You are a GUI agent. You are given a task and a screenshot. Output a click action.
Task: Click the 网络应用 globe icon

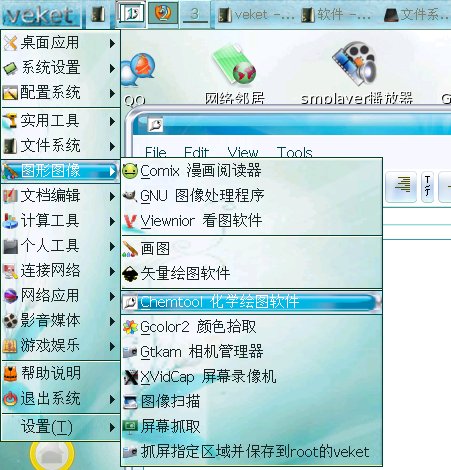[x=10, y=296]
